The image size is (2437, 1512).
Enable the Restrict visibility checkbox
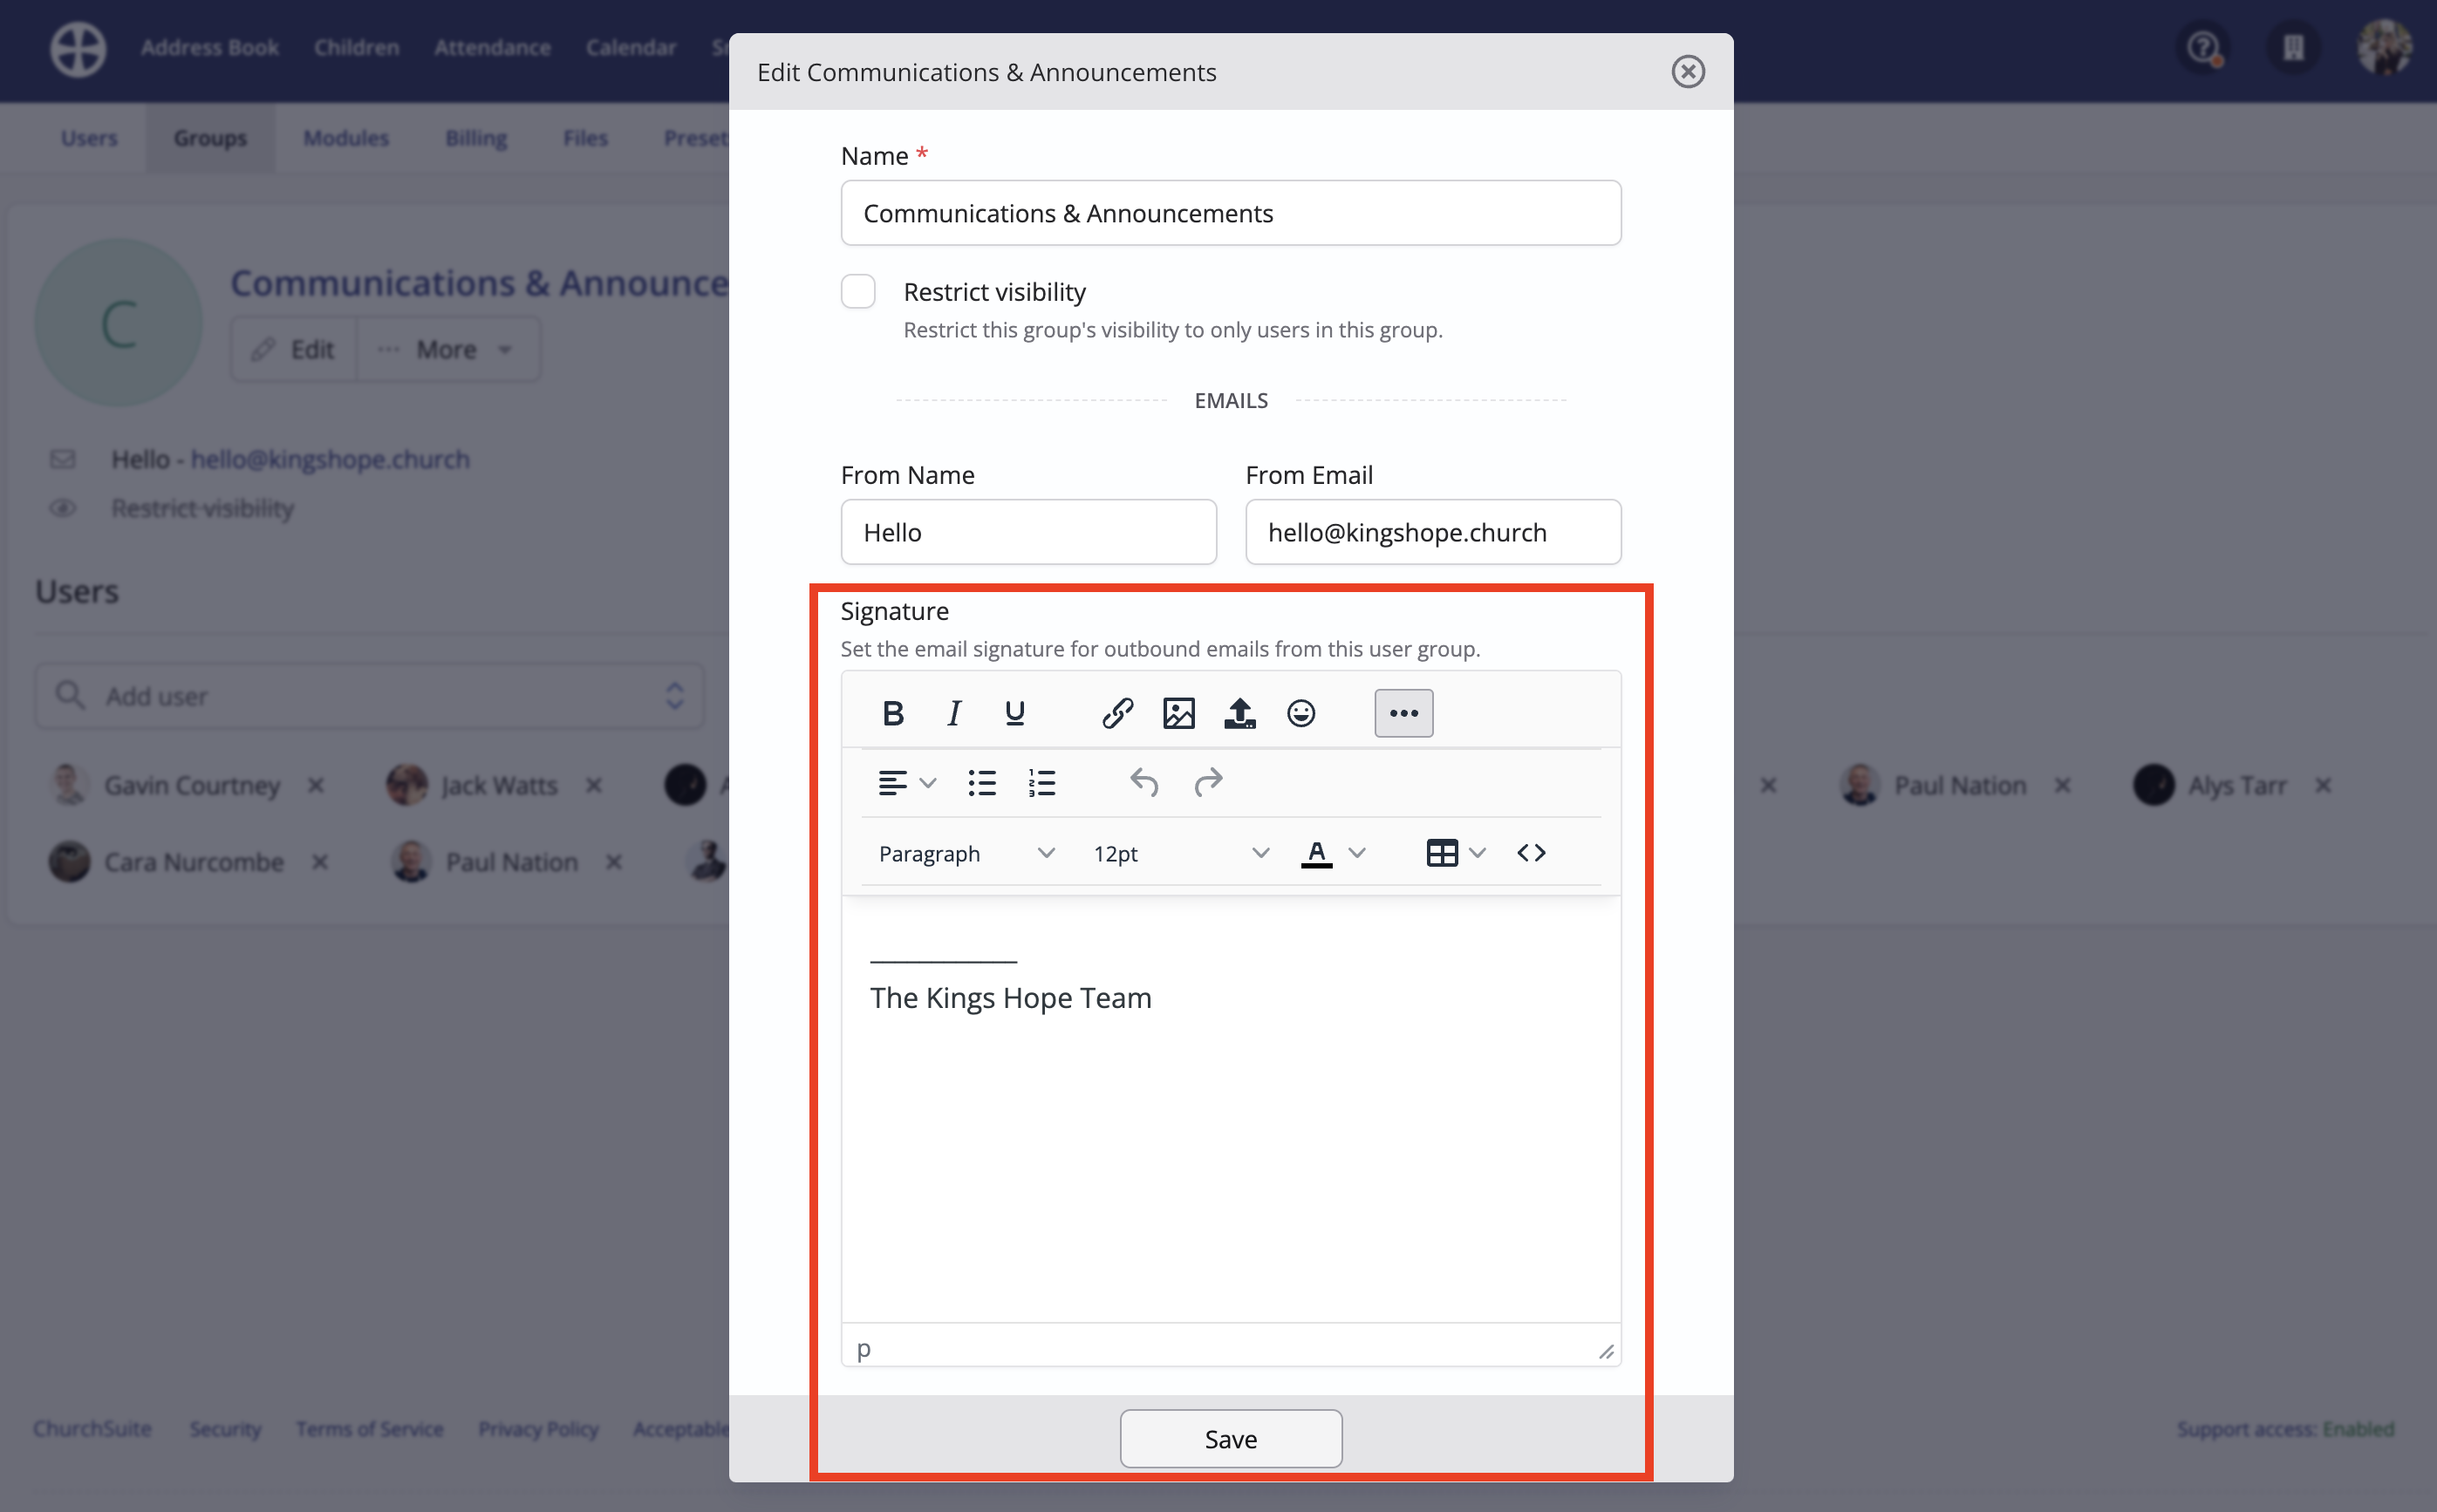point(857,291)
